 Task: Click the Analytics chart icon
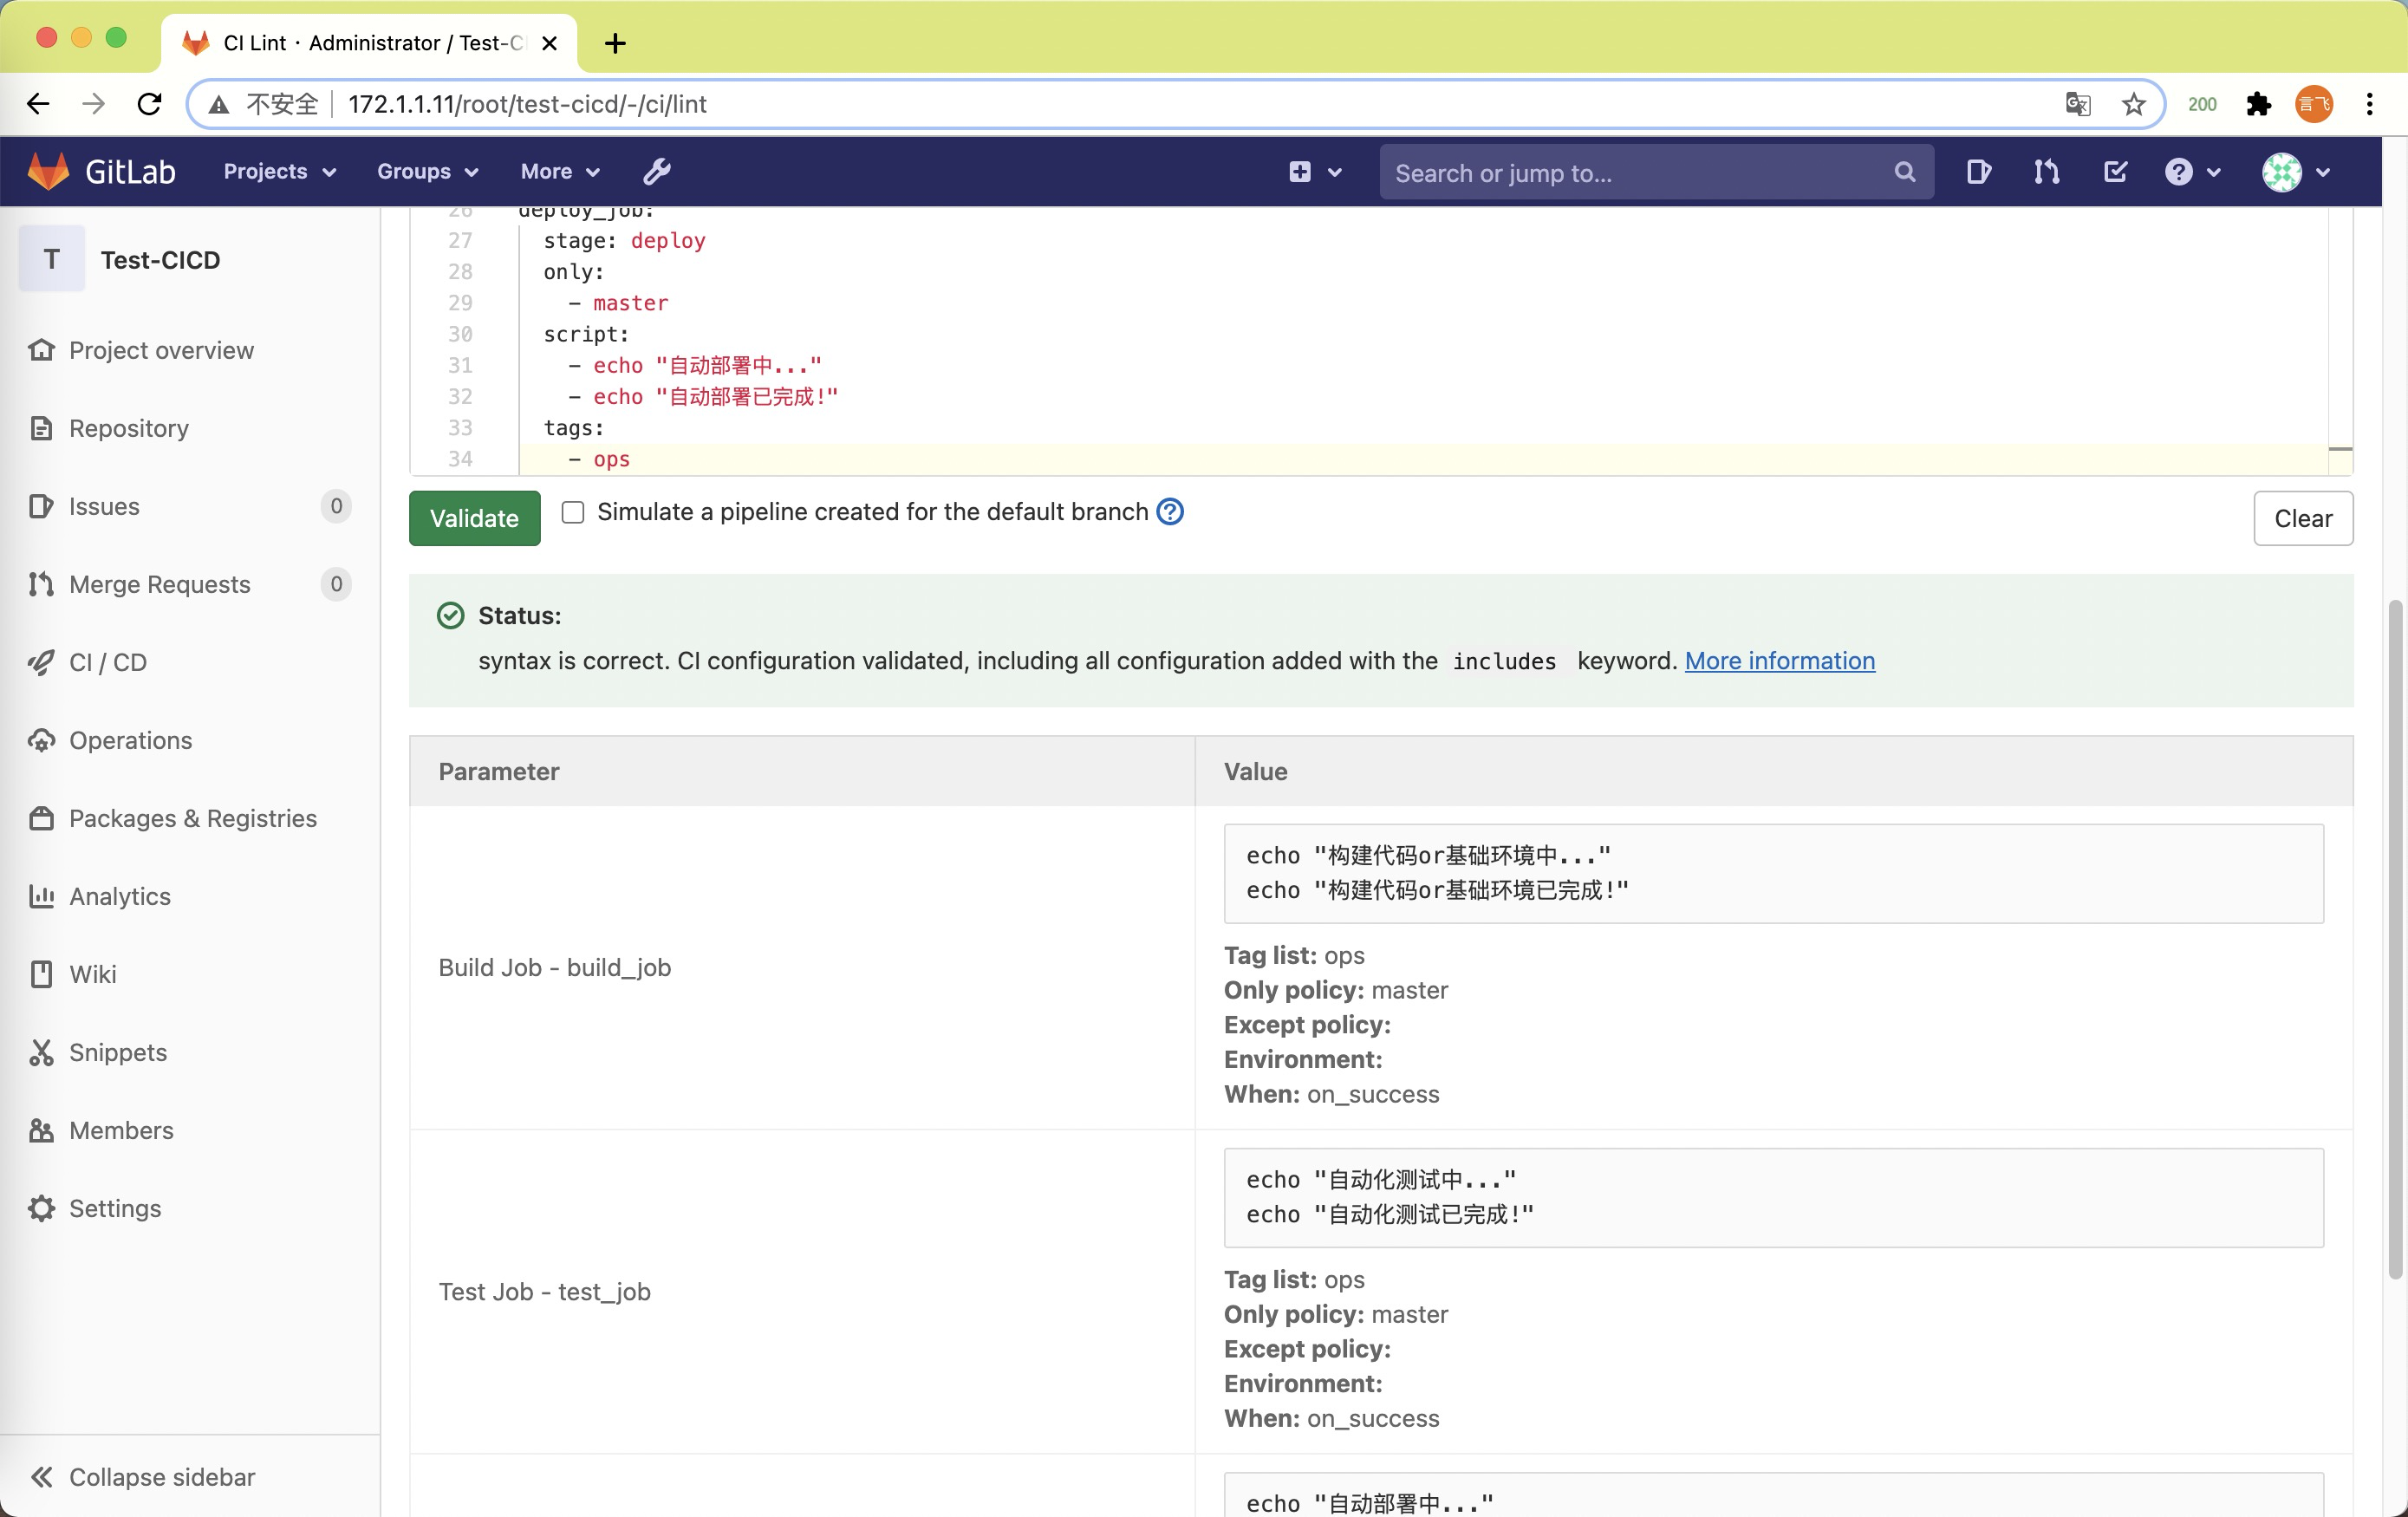[41, 896]
